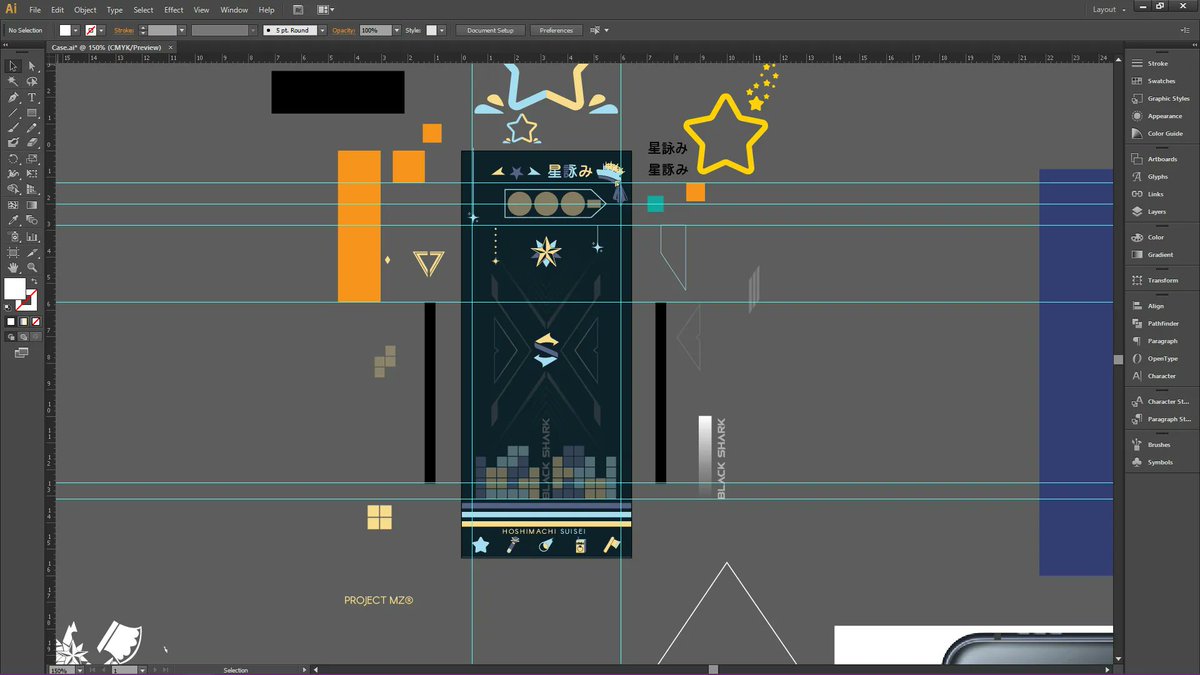The height and width of the screenshot is (675, 1200).
Task: Select the Symbol Sprayer tool
Action: coord(13,237)
